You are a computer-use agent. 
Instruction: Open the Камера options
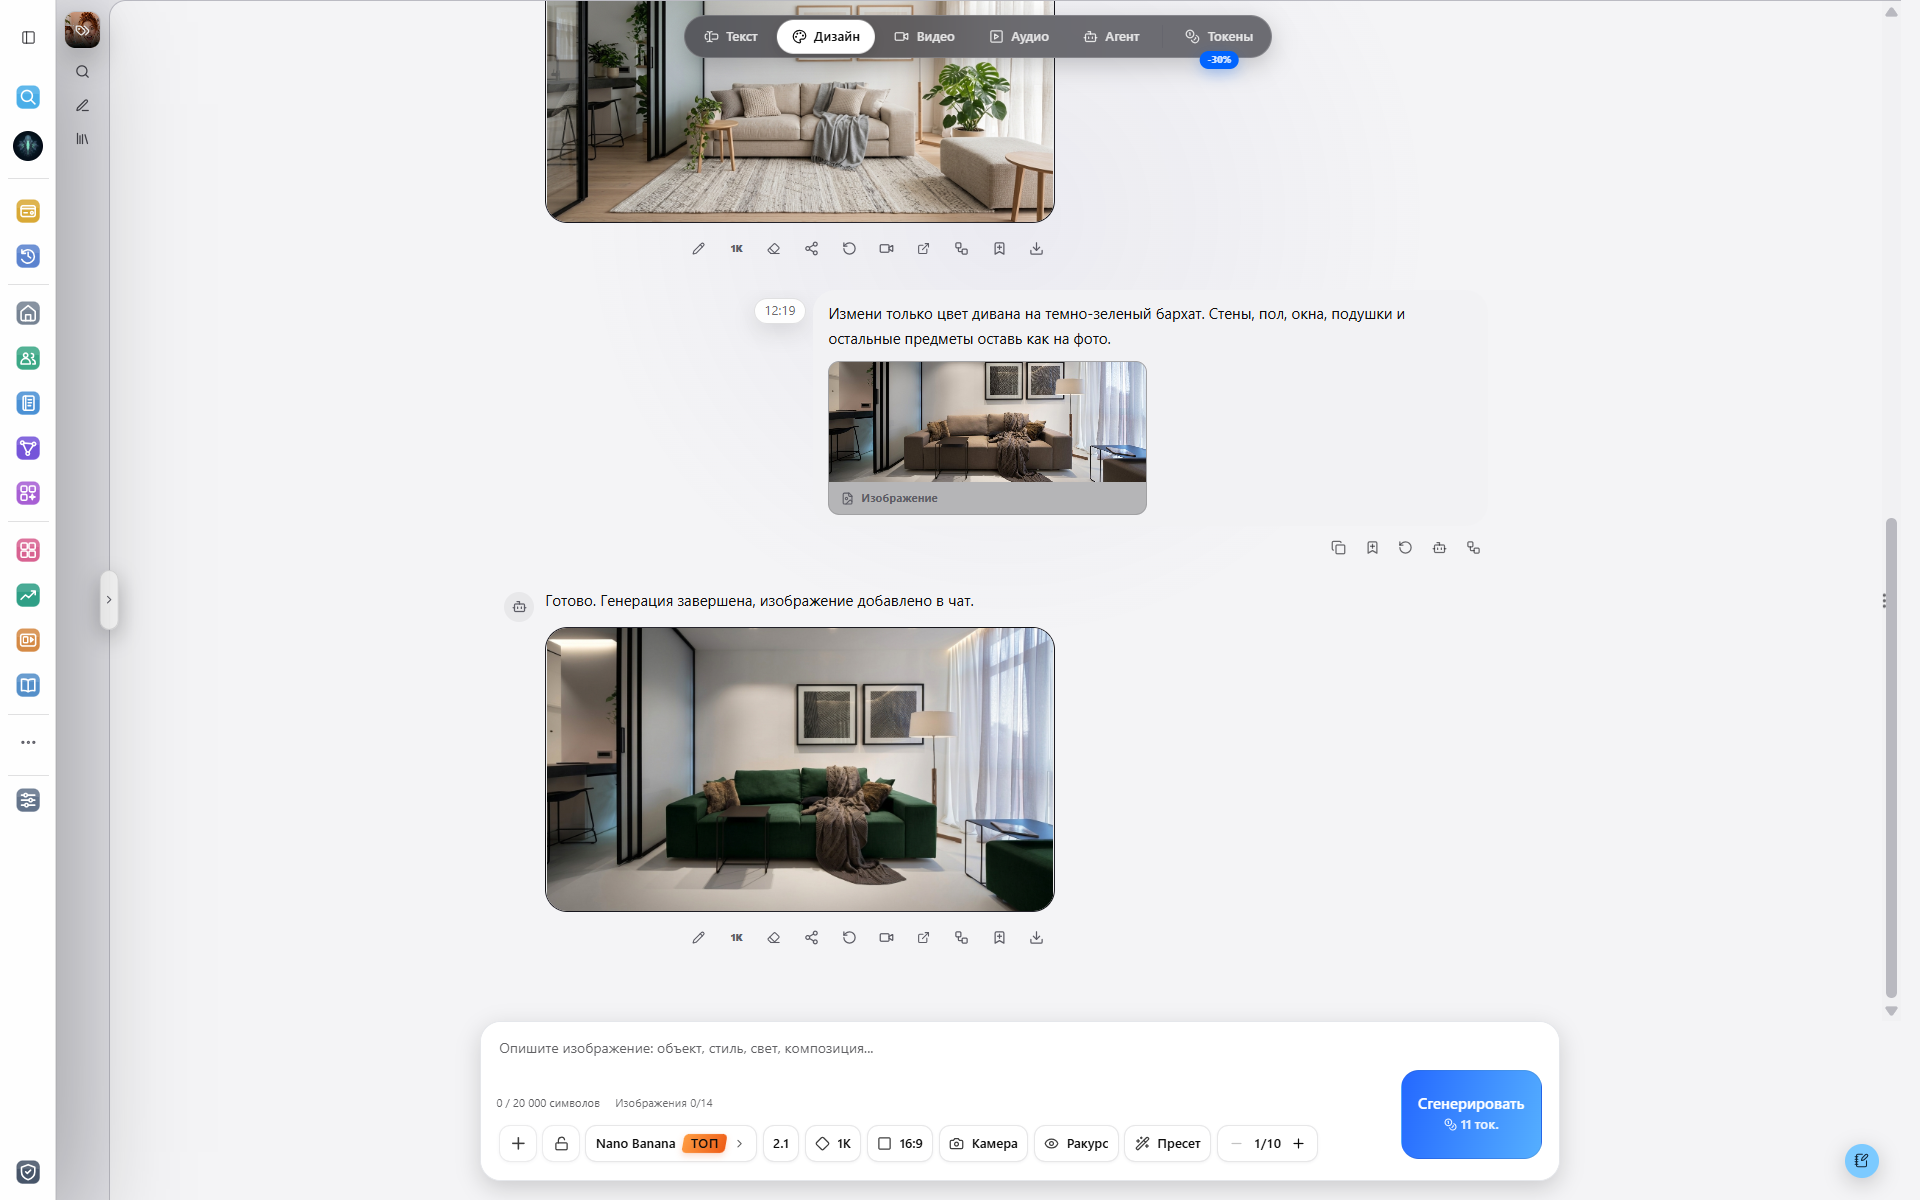tap(983, 1143)
